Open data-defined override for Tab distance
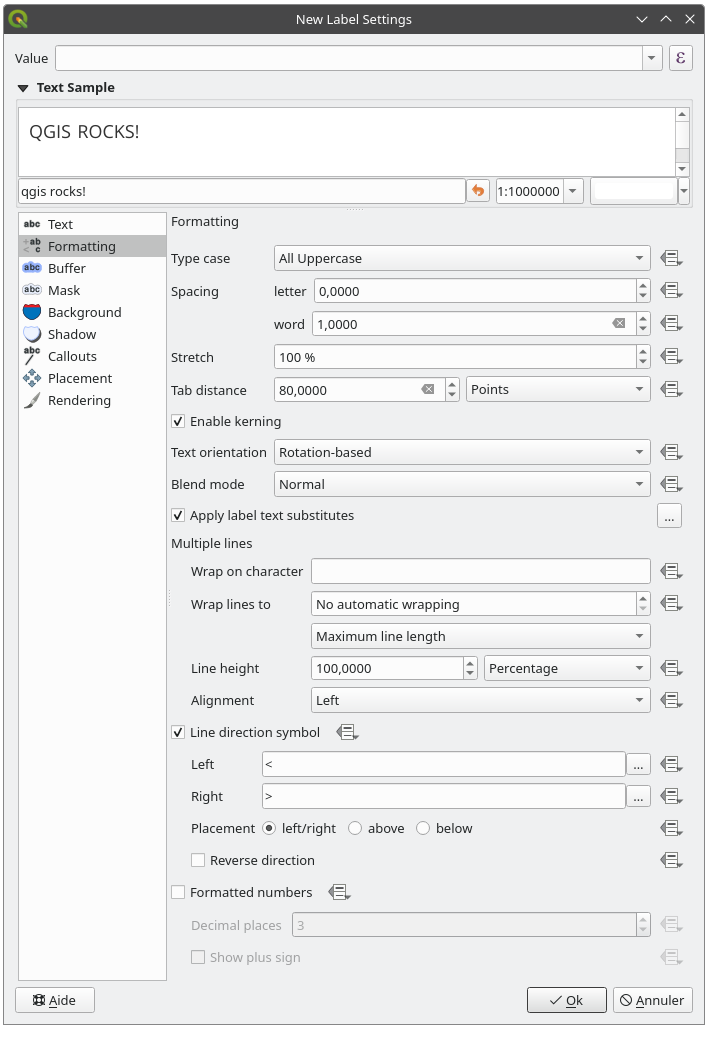 [x=671, y=389]
